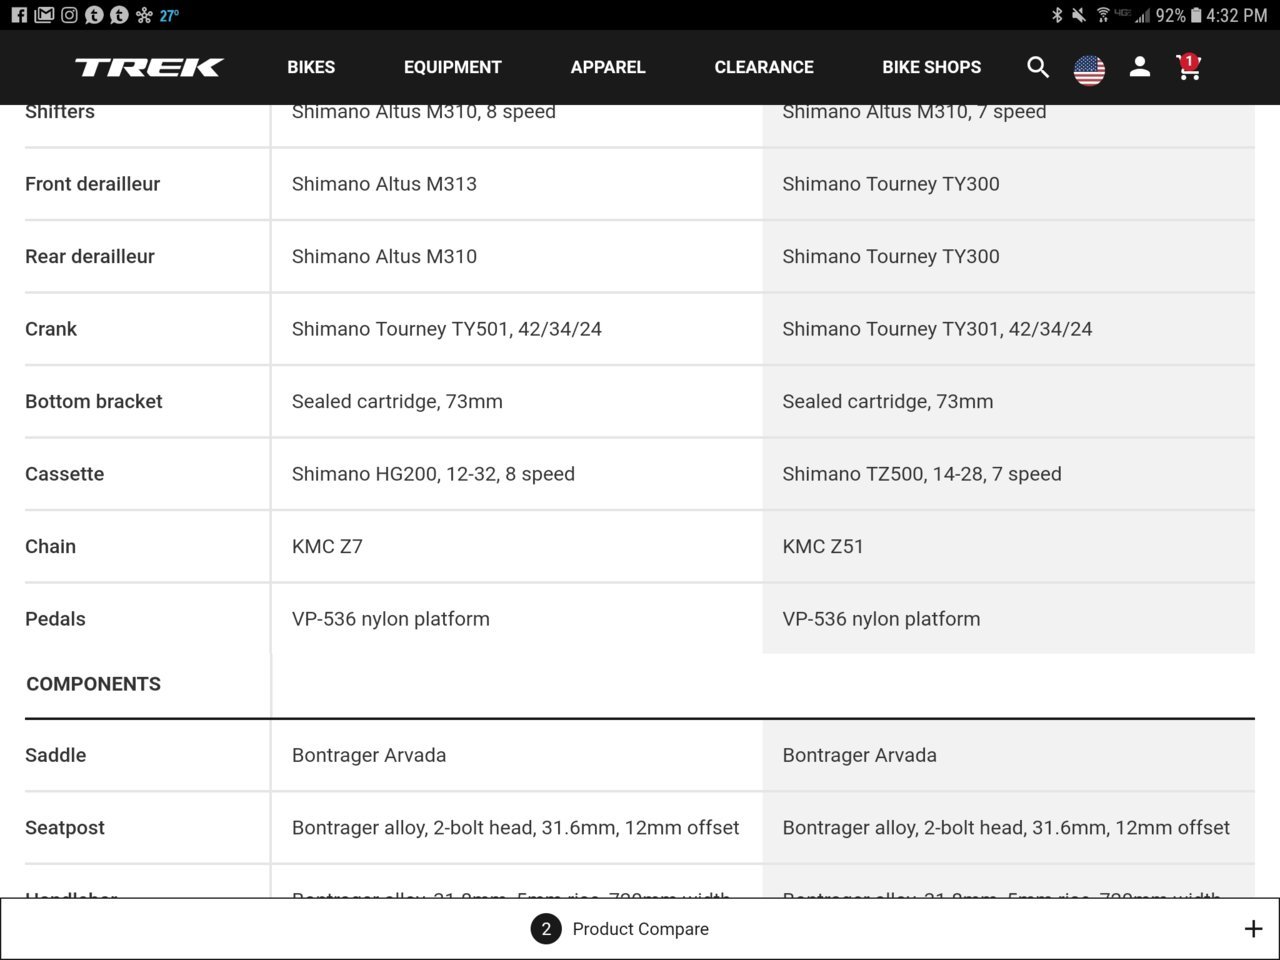Image resolution: width=1280 pixels, height=960 pixels.
Task: Select first bike's Sealed cartridge, 73mm cell
Action: tap(517, 401)
